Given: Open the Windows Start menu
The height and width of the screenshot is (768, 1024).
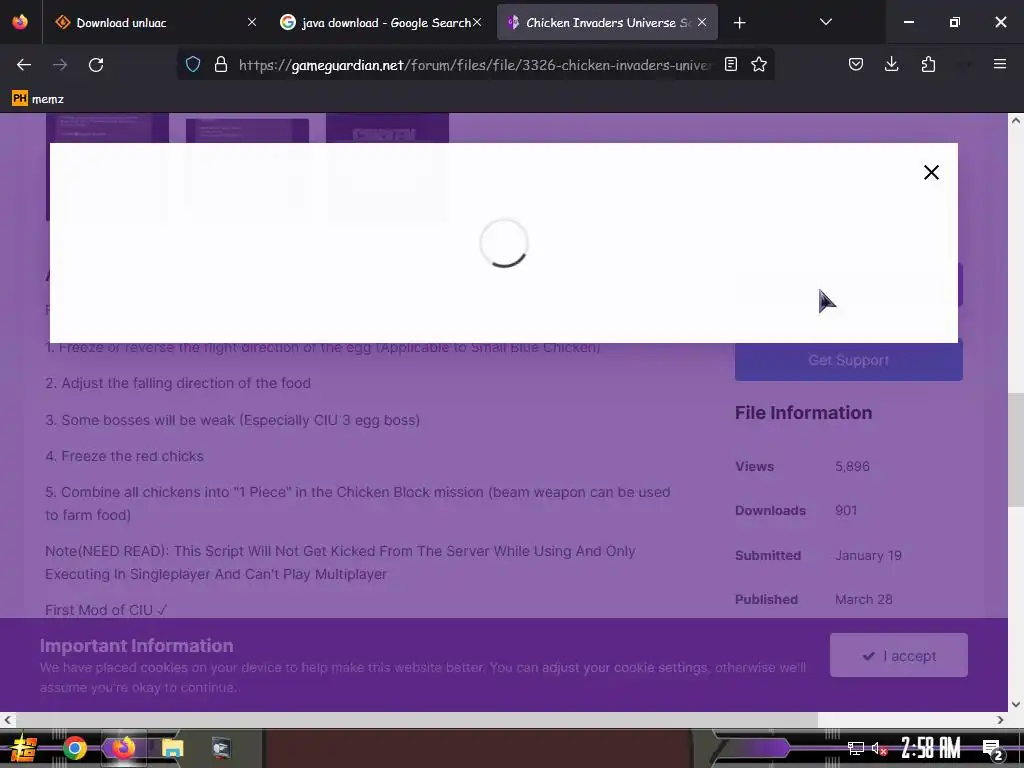Looking at the screenshot, I should point(24,748).
